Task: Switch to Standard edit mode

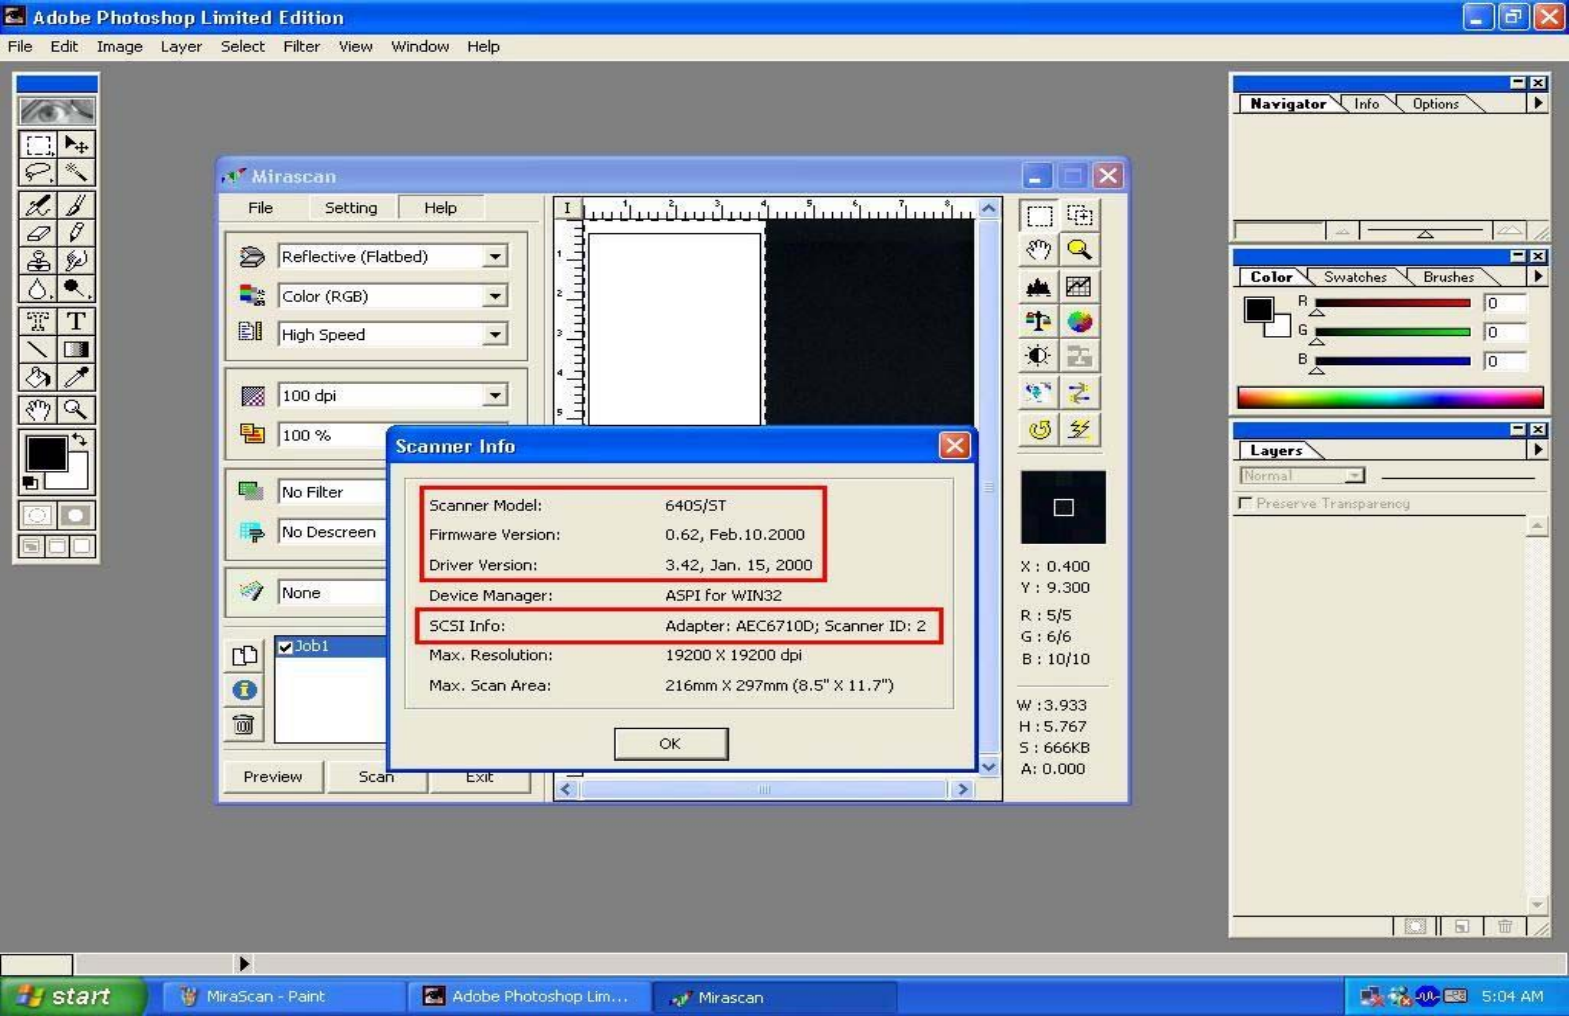Action: (x=38, y=516)
